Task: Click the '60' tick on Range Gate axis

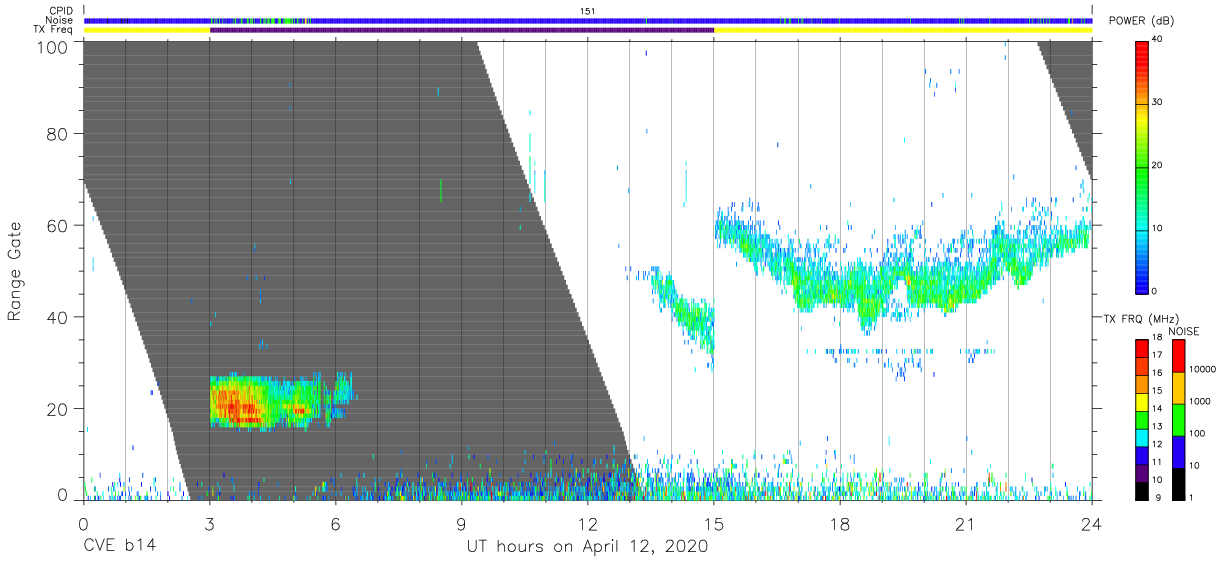Action: [x=59, y=226]
